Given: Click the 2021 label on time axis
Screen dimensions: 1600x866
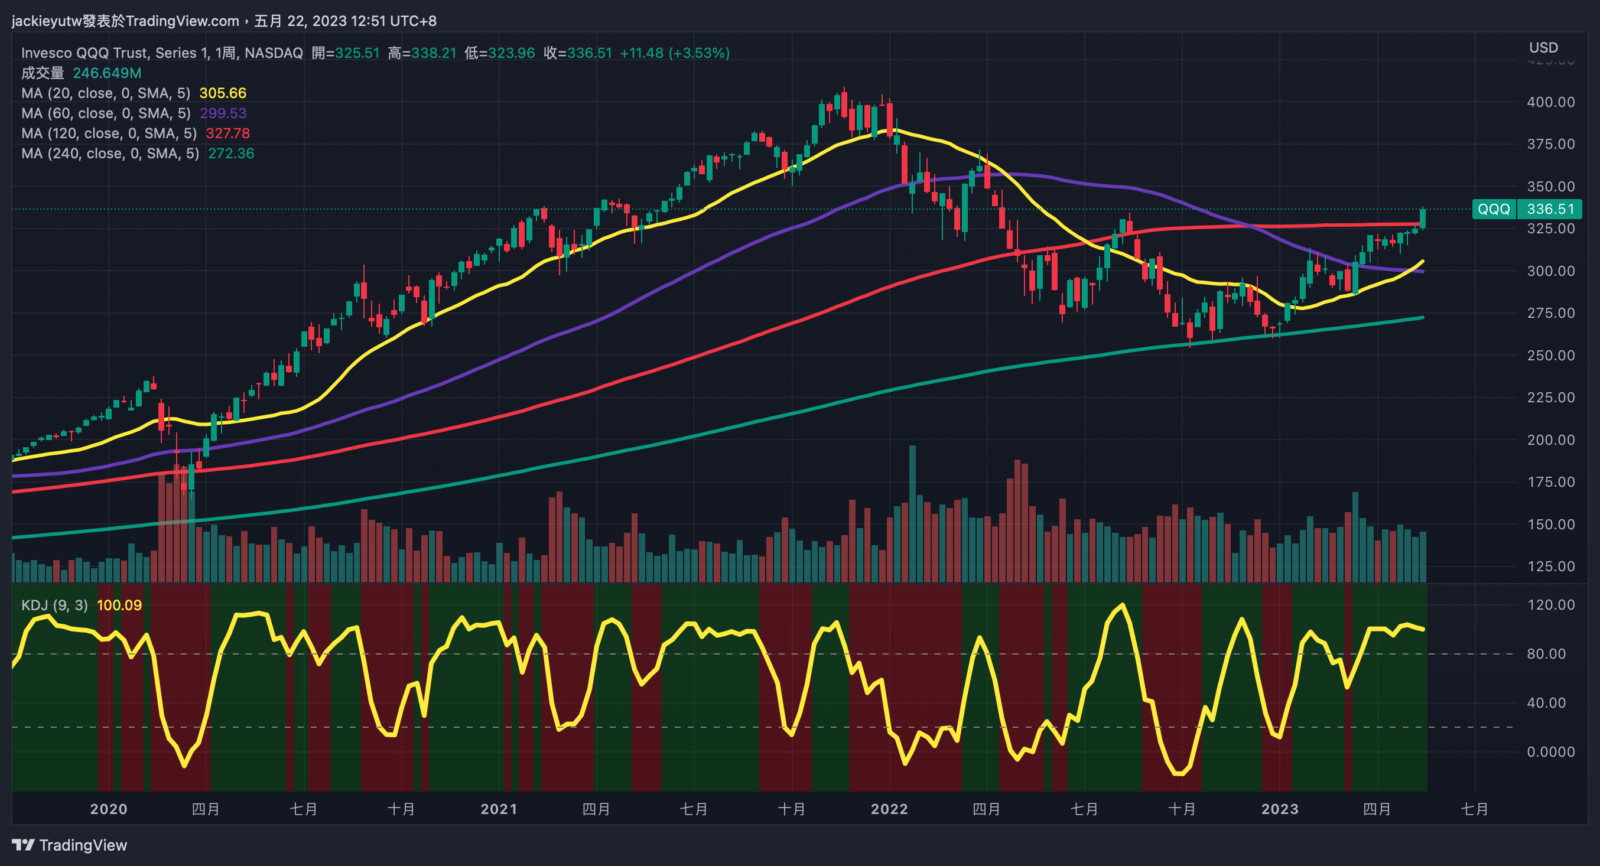Looking at the screenshot, I should 498,809.
